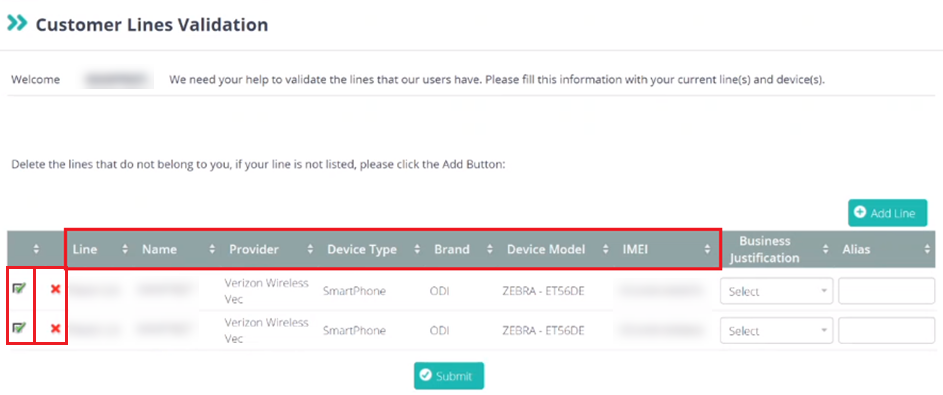Screen dimensions: 943x395
Task: Click the bottom row 'ZEBRA - ET56DE' cell
Action: [x=544, y=331]
